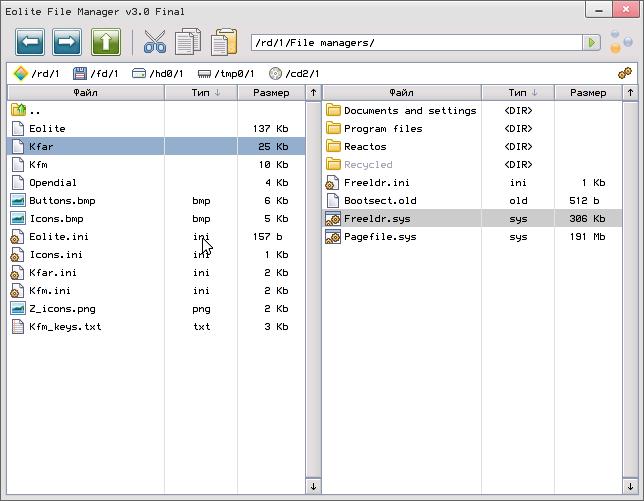Open the Program files folder
The image size is (644, 501).
click(x=382, y=129)
